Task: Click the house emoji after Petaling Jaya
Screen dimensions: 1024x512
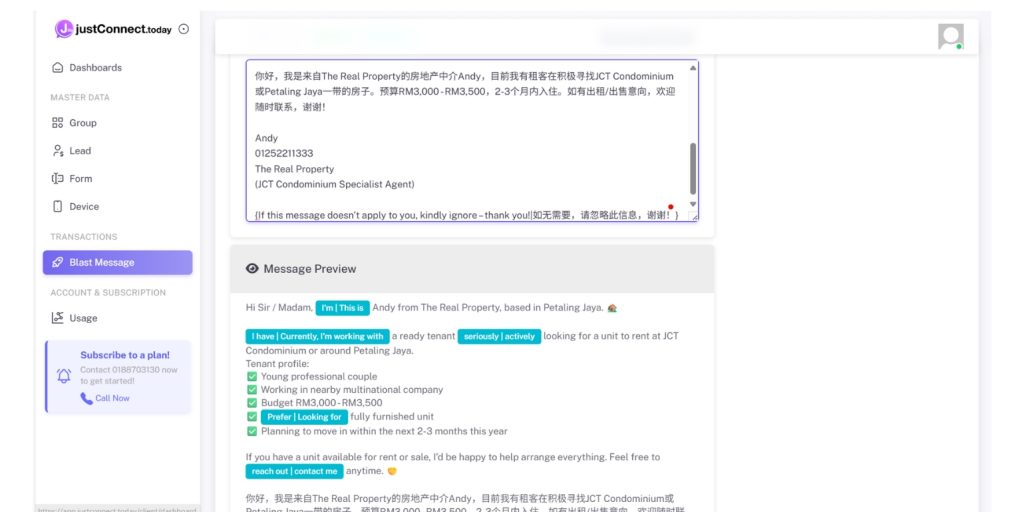Action: 612,308
